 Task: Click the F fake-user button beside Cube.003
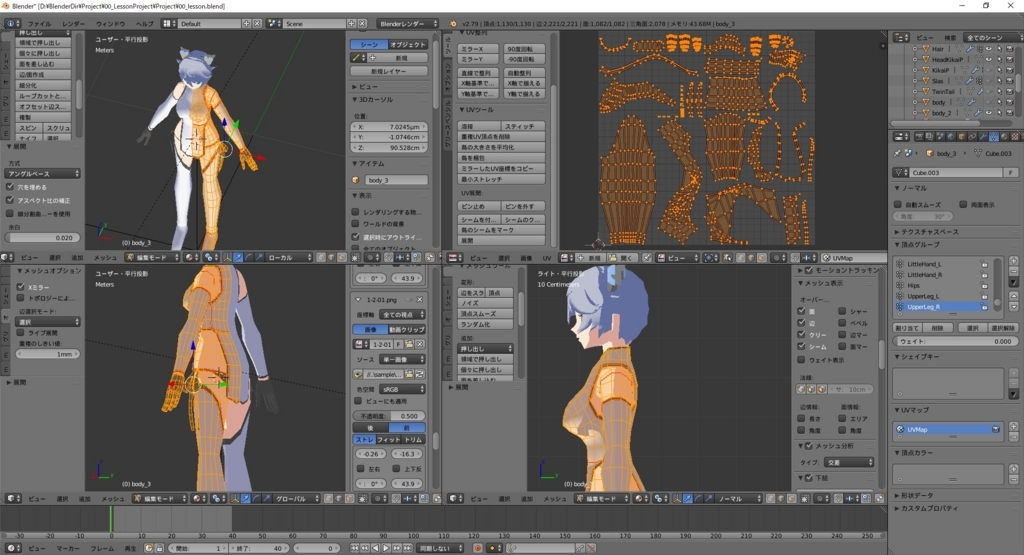(1011, 172)
